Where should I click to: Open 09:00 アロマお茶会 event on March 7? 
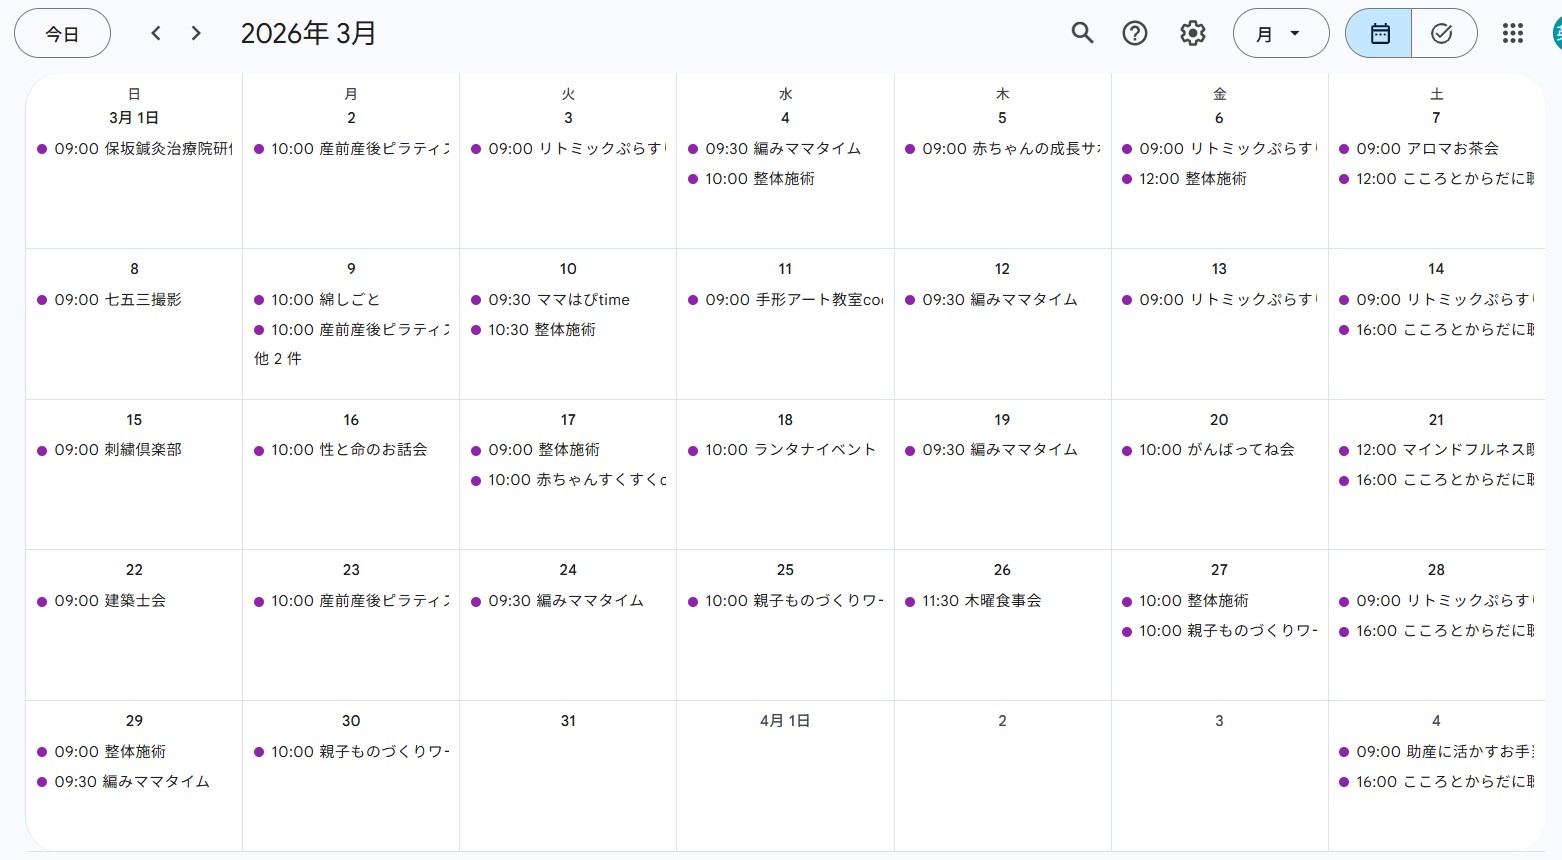coord(1427,149)
